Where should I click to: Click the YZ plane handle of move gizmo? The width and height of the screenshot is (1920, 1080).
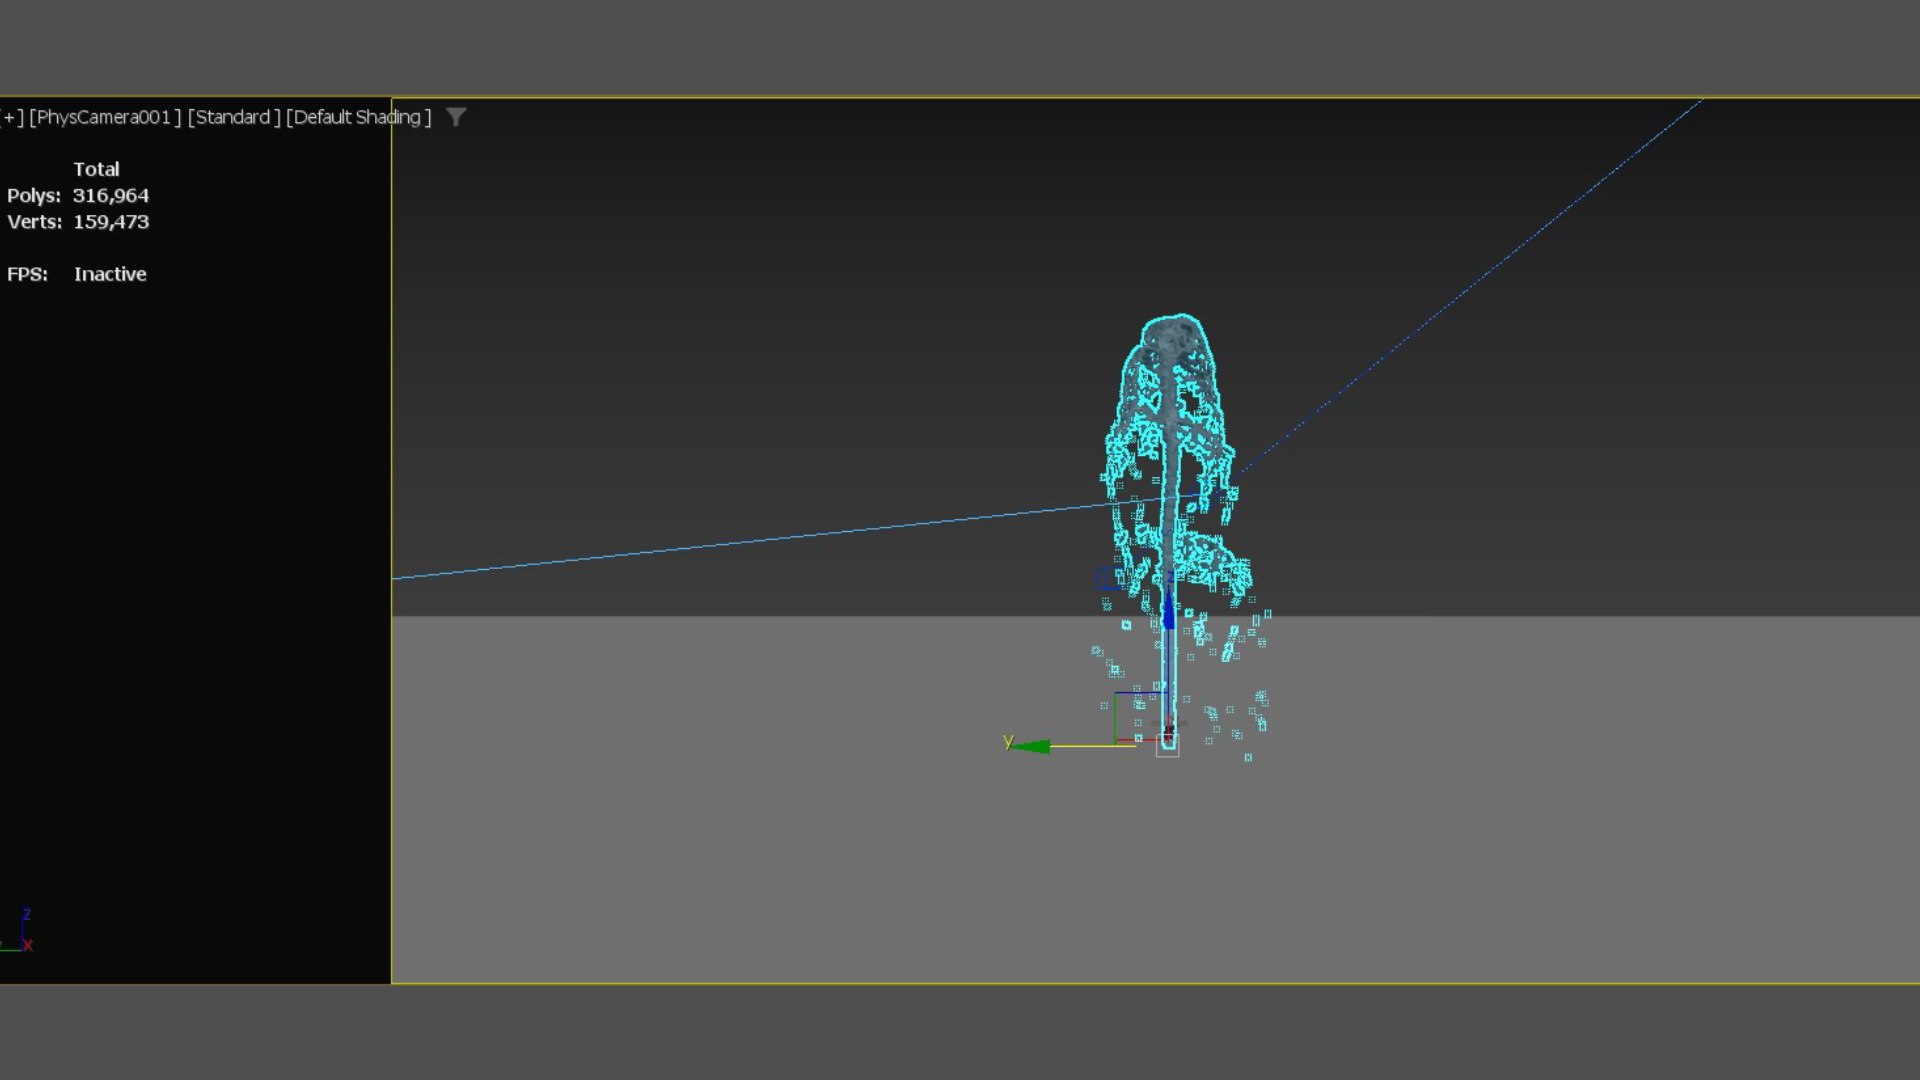tap(1139, 716)
